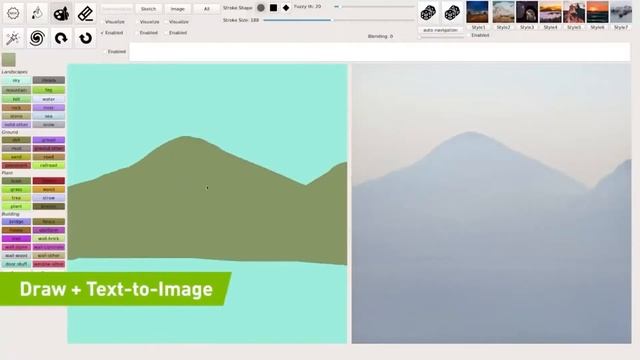Click the Stroke Size slider

339,20
